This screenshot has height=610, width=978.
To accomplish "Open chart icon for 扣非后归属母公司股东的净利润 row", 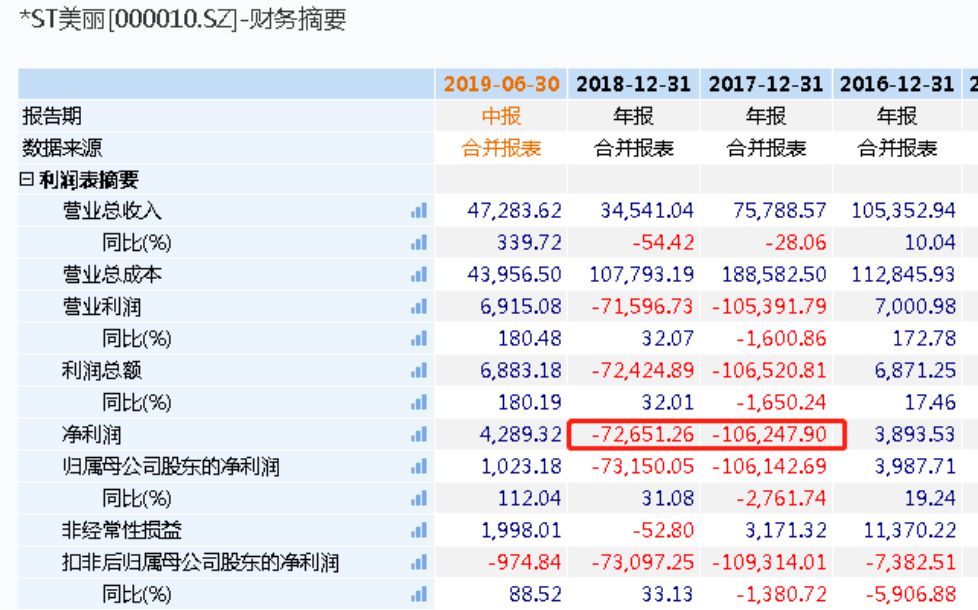I will (x=419, y=563).
